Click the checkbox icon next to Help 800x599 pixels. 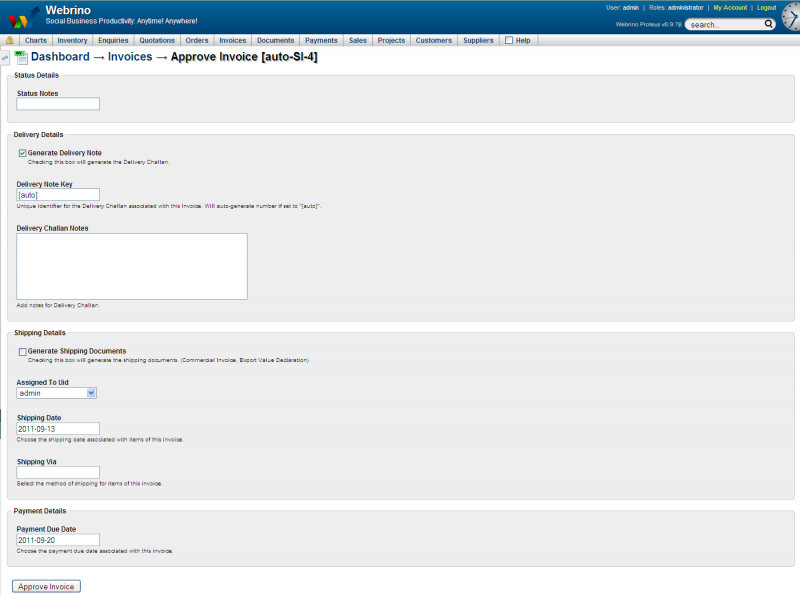pos(509,41)
